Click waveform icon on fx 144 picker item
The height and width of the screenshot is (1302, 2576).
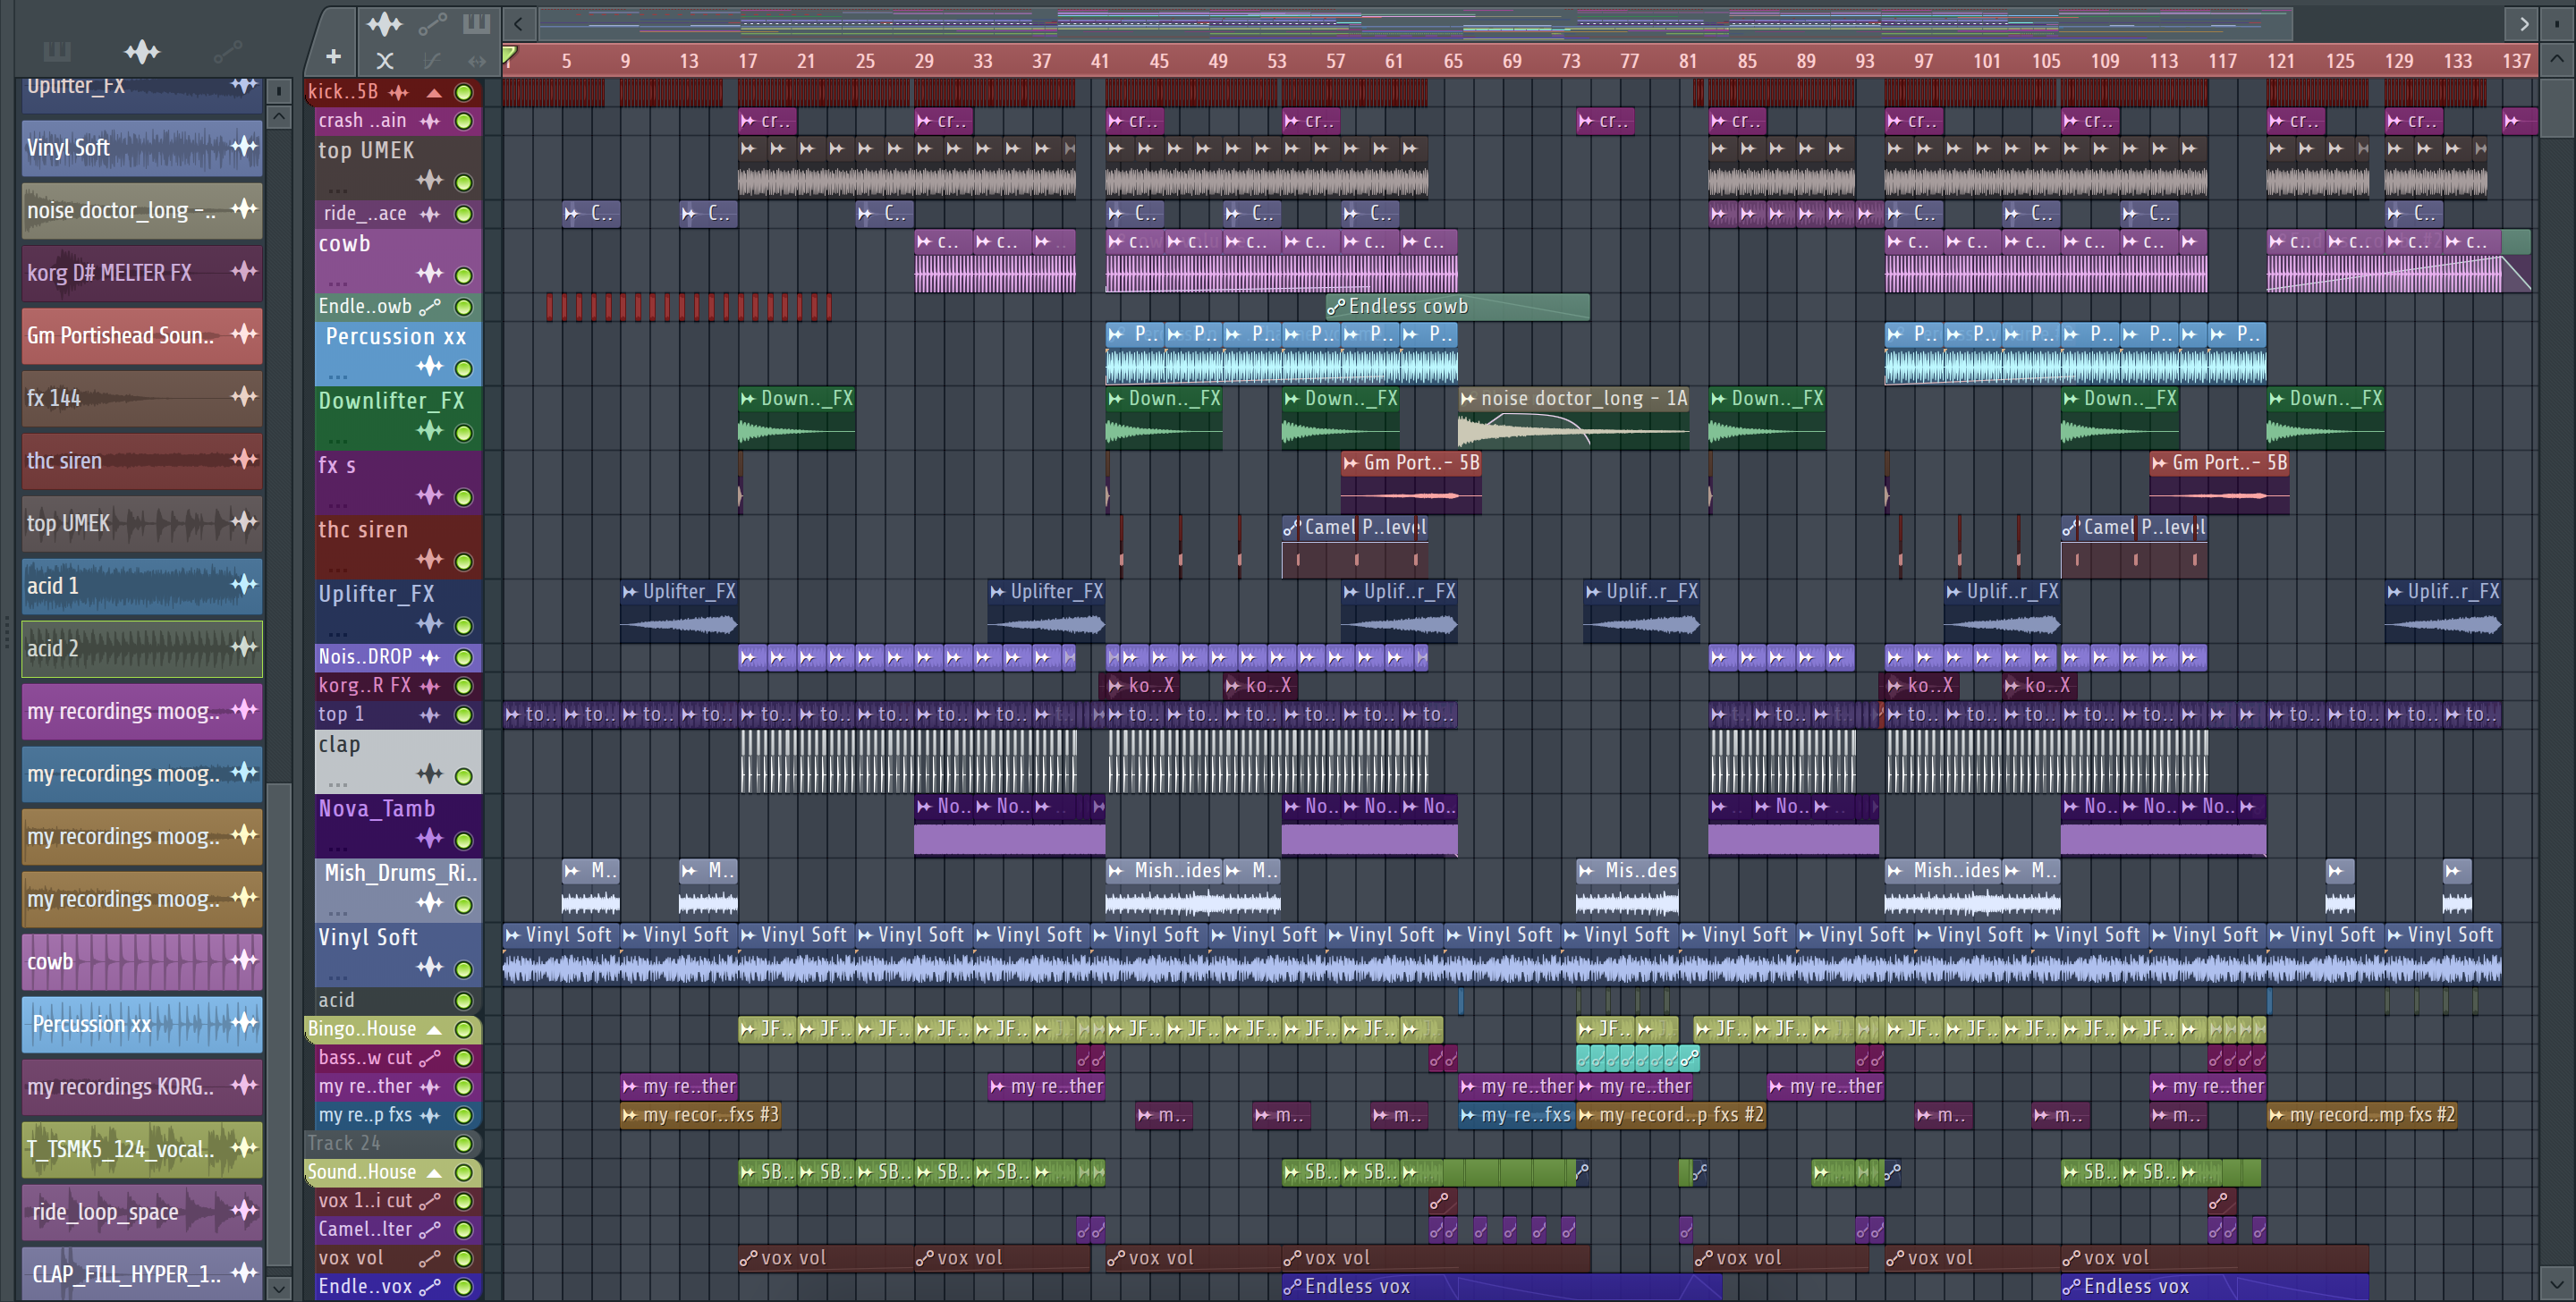coord(244,396)
